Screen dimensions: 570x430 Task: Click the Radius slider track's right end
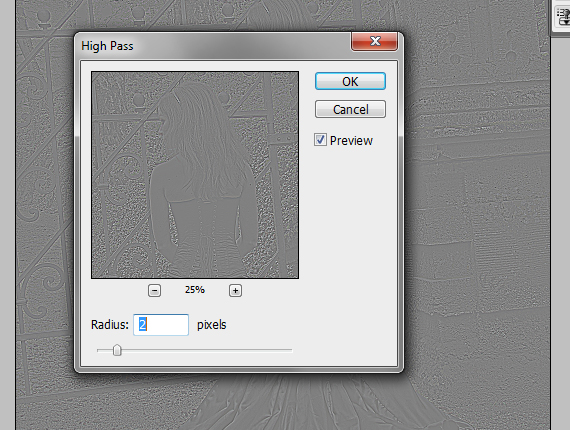[x=290, y=350]
